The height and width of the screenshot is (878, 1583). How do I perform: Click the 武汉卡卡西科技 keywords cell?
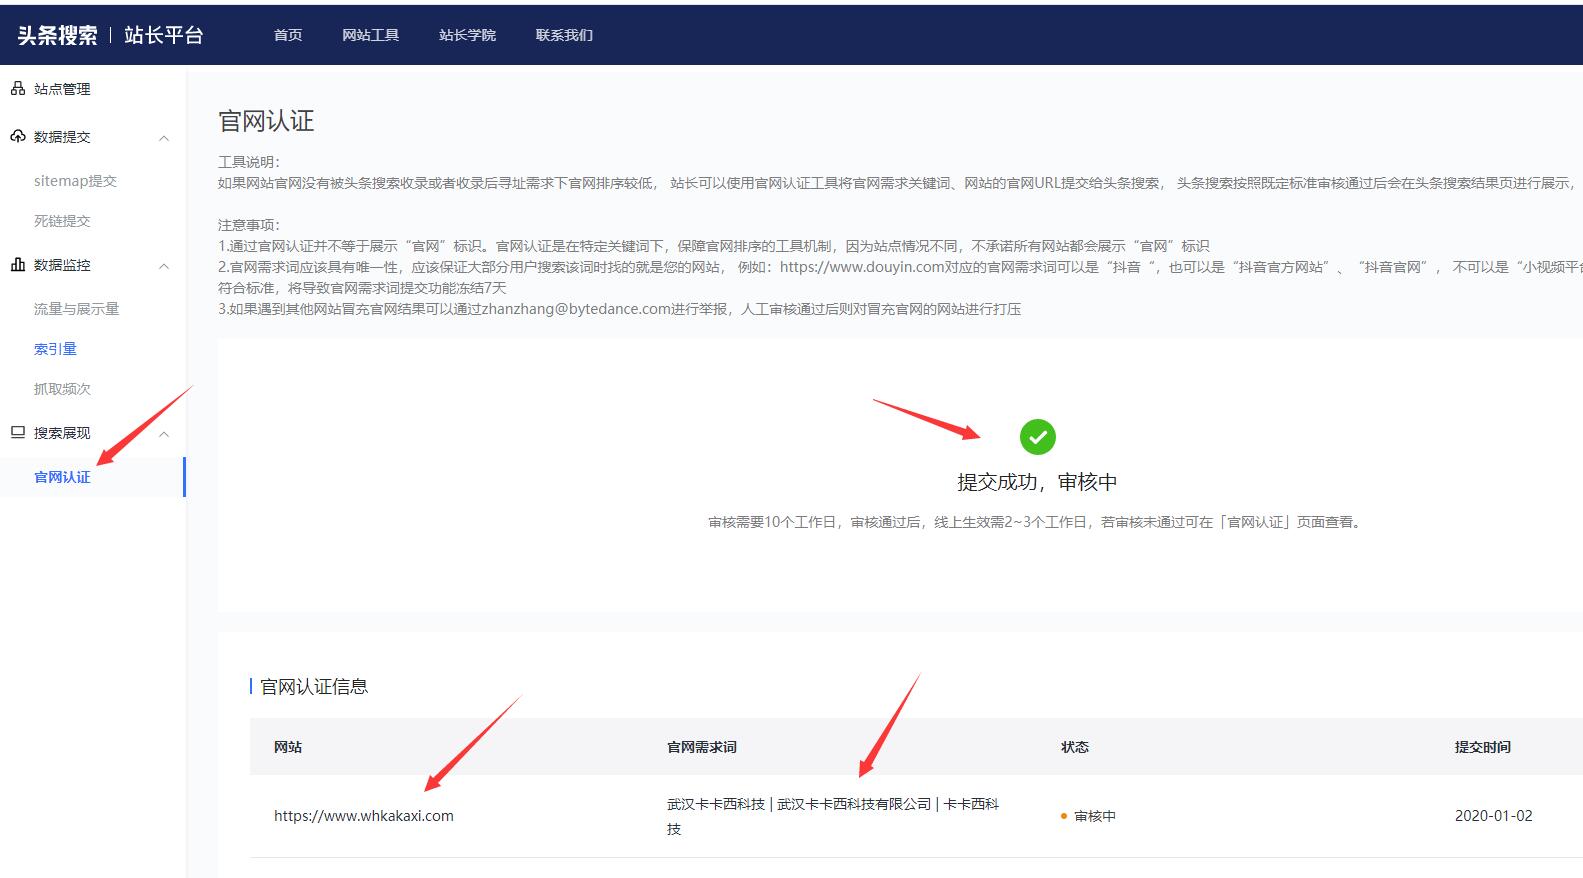[x=833, y=816]
